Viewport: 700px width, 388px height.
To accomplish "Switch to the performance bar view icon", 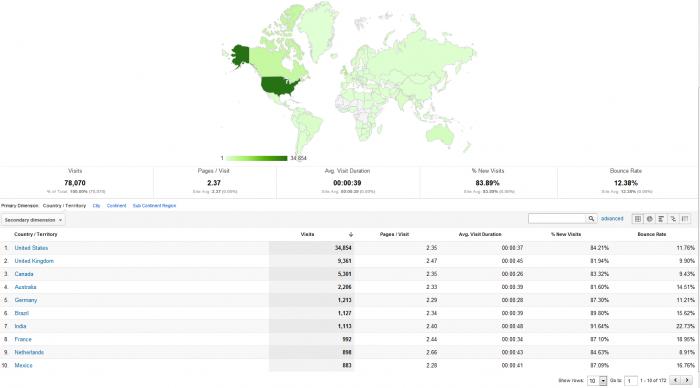I will pyautogui.click(x=661, y=219).
